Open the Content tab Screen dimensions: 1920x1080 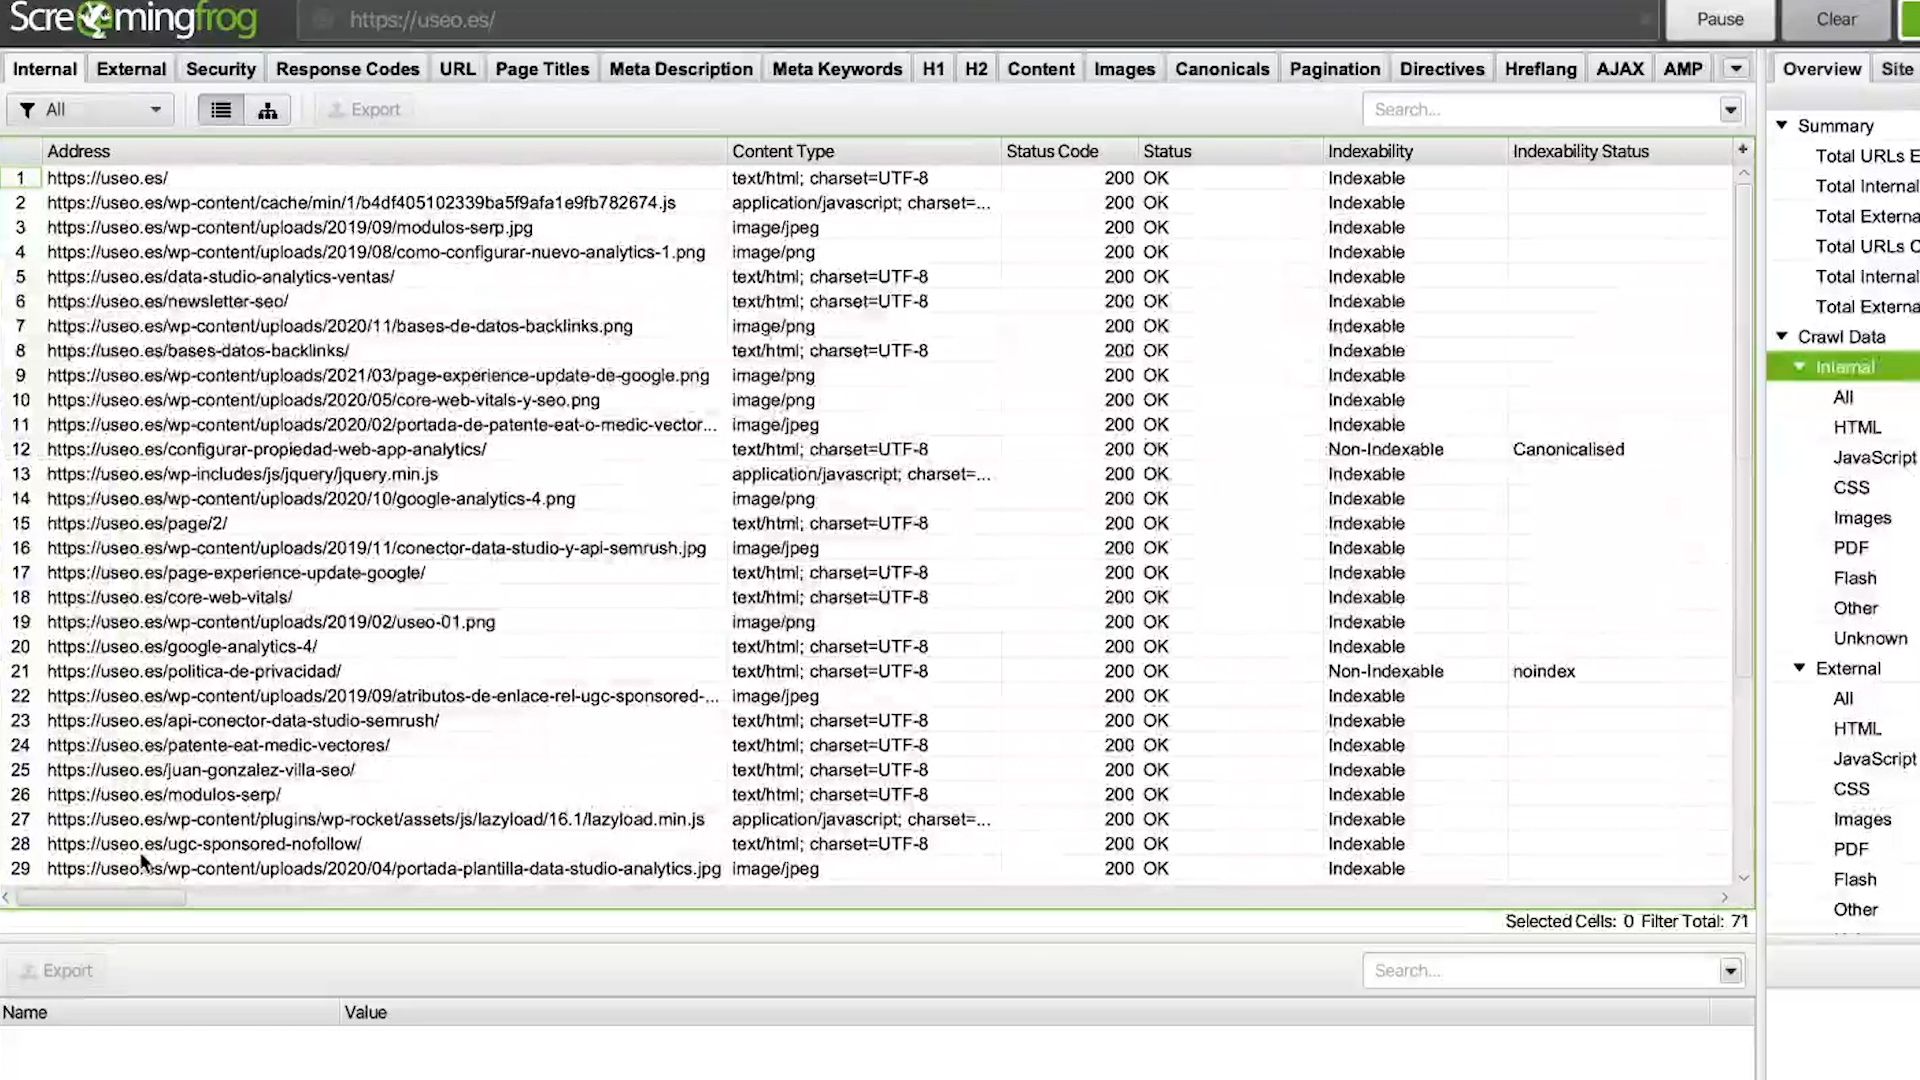(x=1041, y=69)
